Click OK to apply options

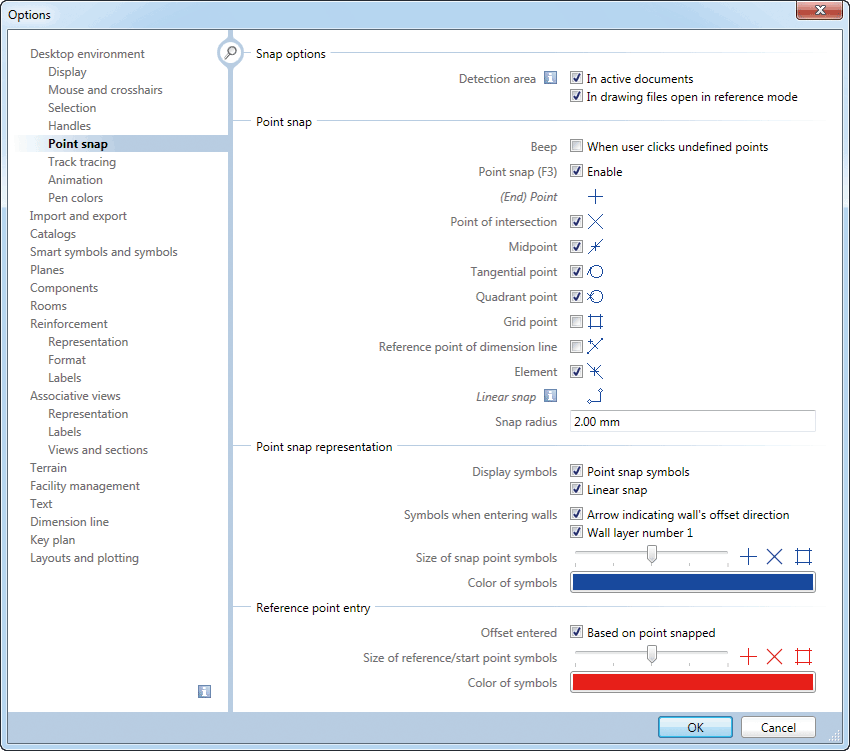point(696,727)
